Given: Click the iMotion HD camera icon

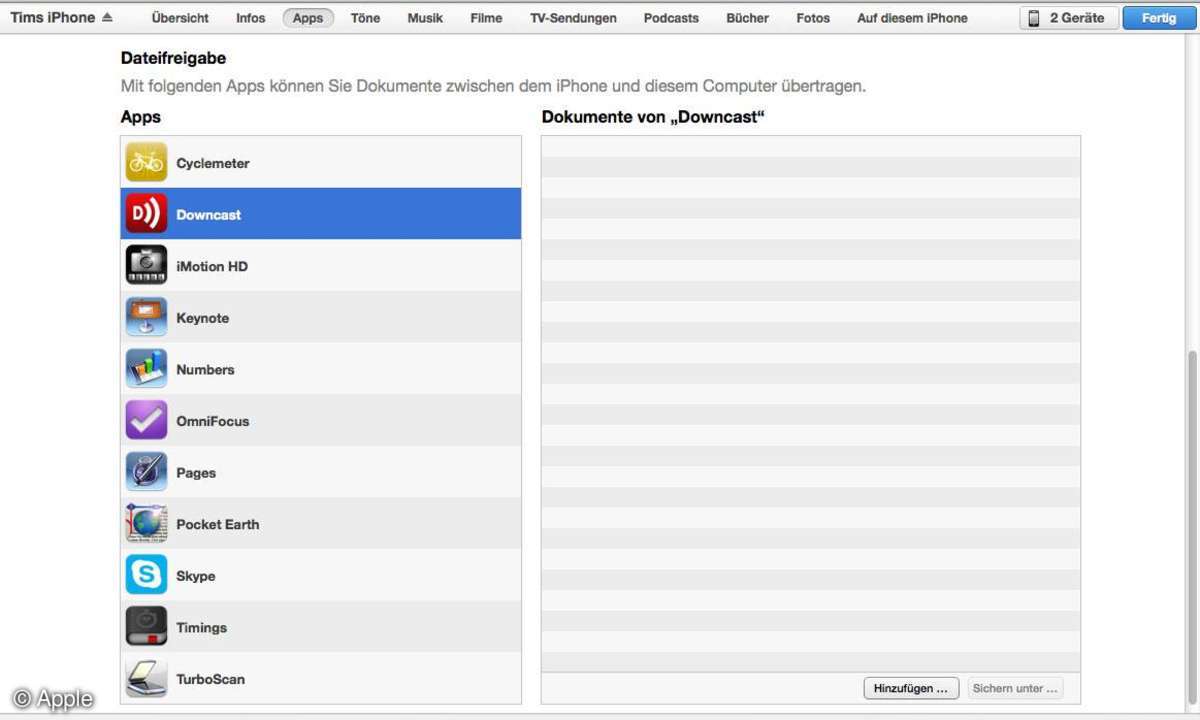Looking at the screenshot, I should [146, 265].
